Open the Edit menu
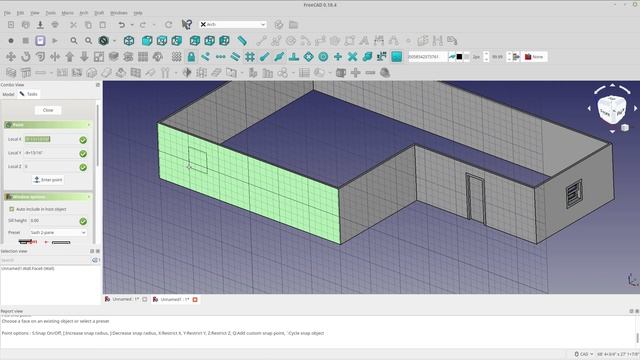The height and width of the screenshot is (360, 640). click(x=20, y=13)
